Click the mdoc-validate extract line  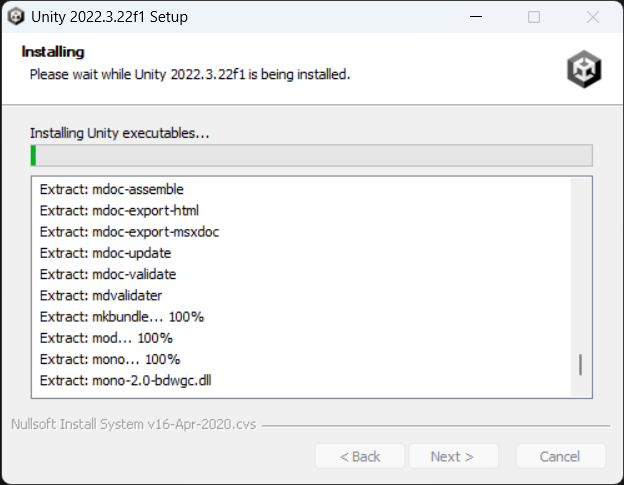point(108,274)
